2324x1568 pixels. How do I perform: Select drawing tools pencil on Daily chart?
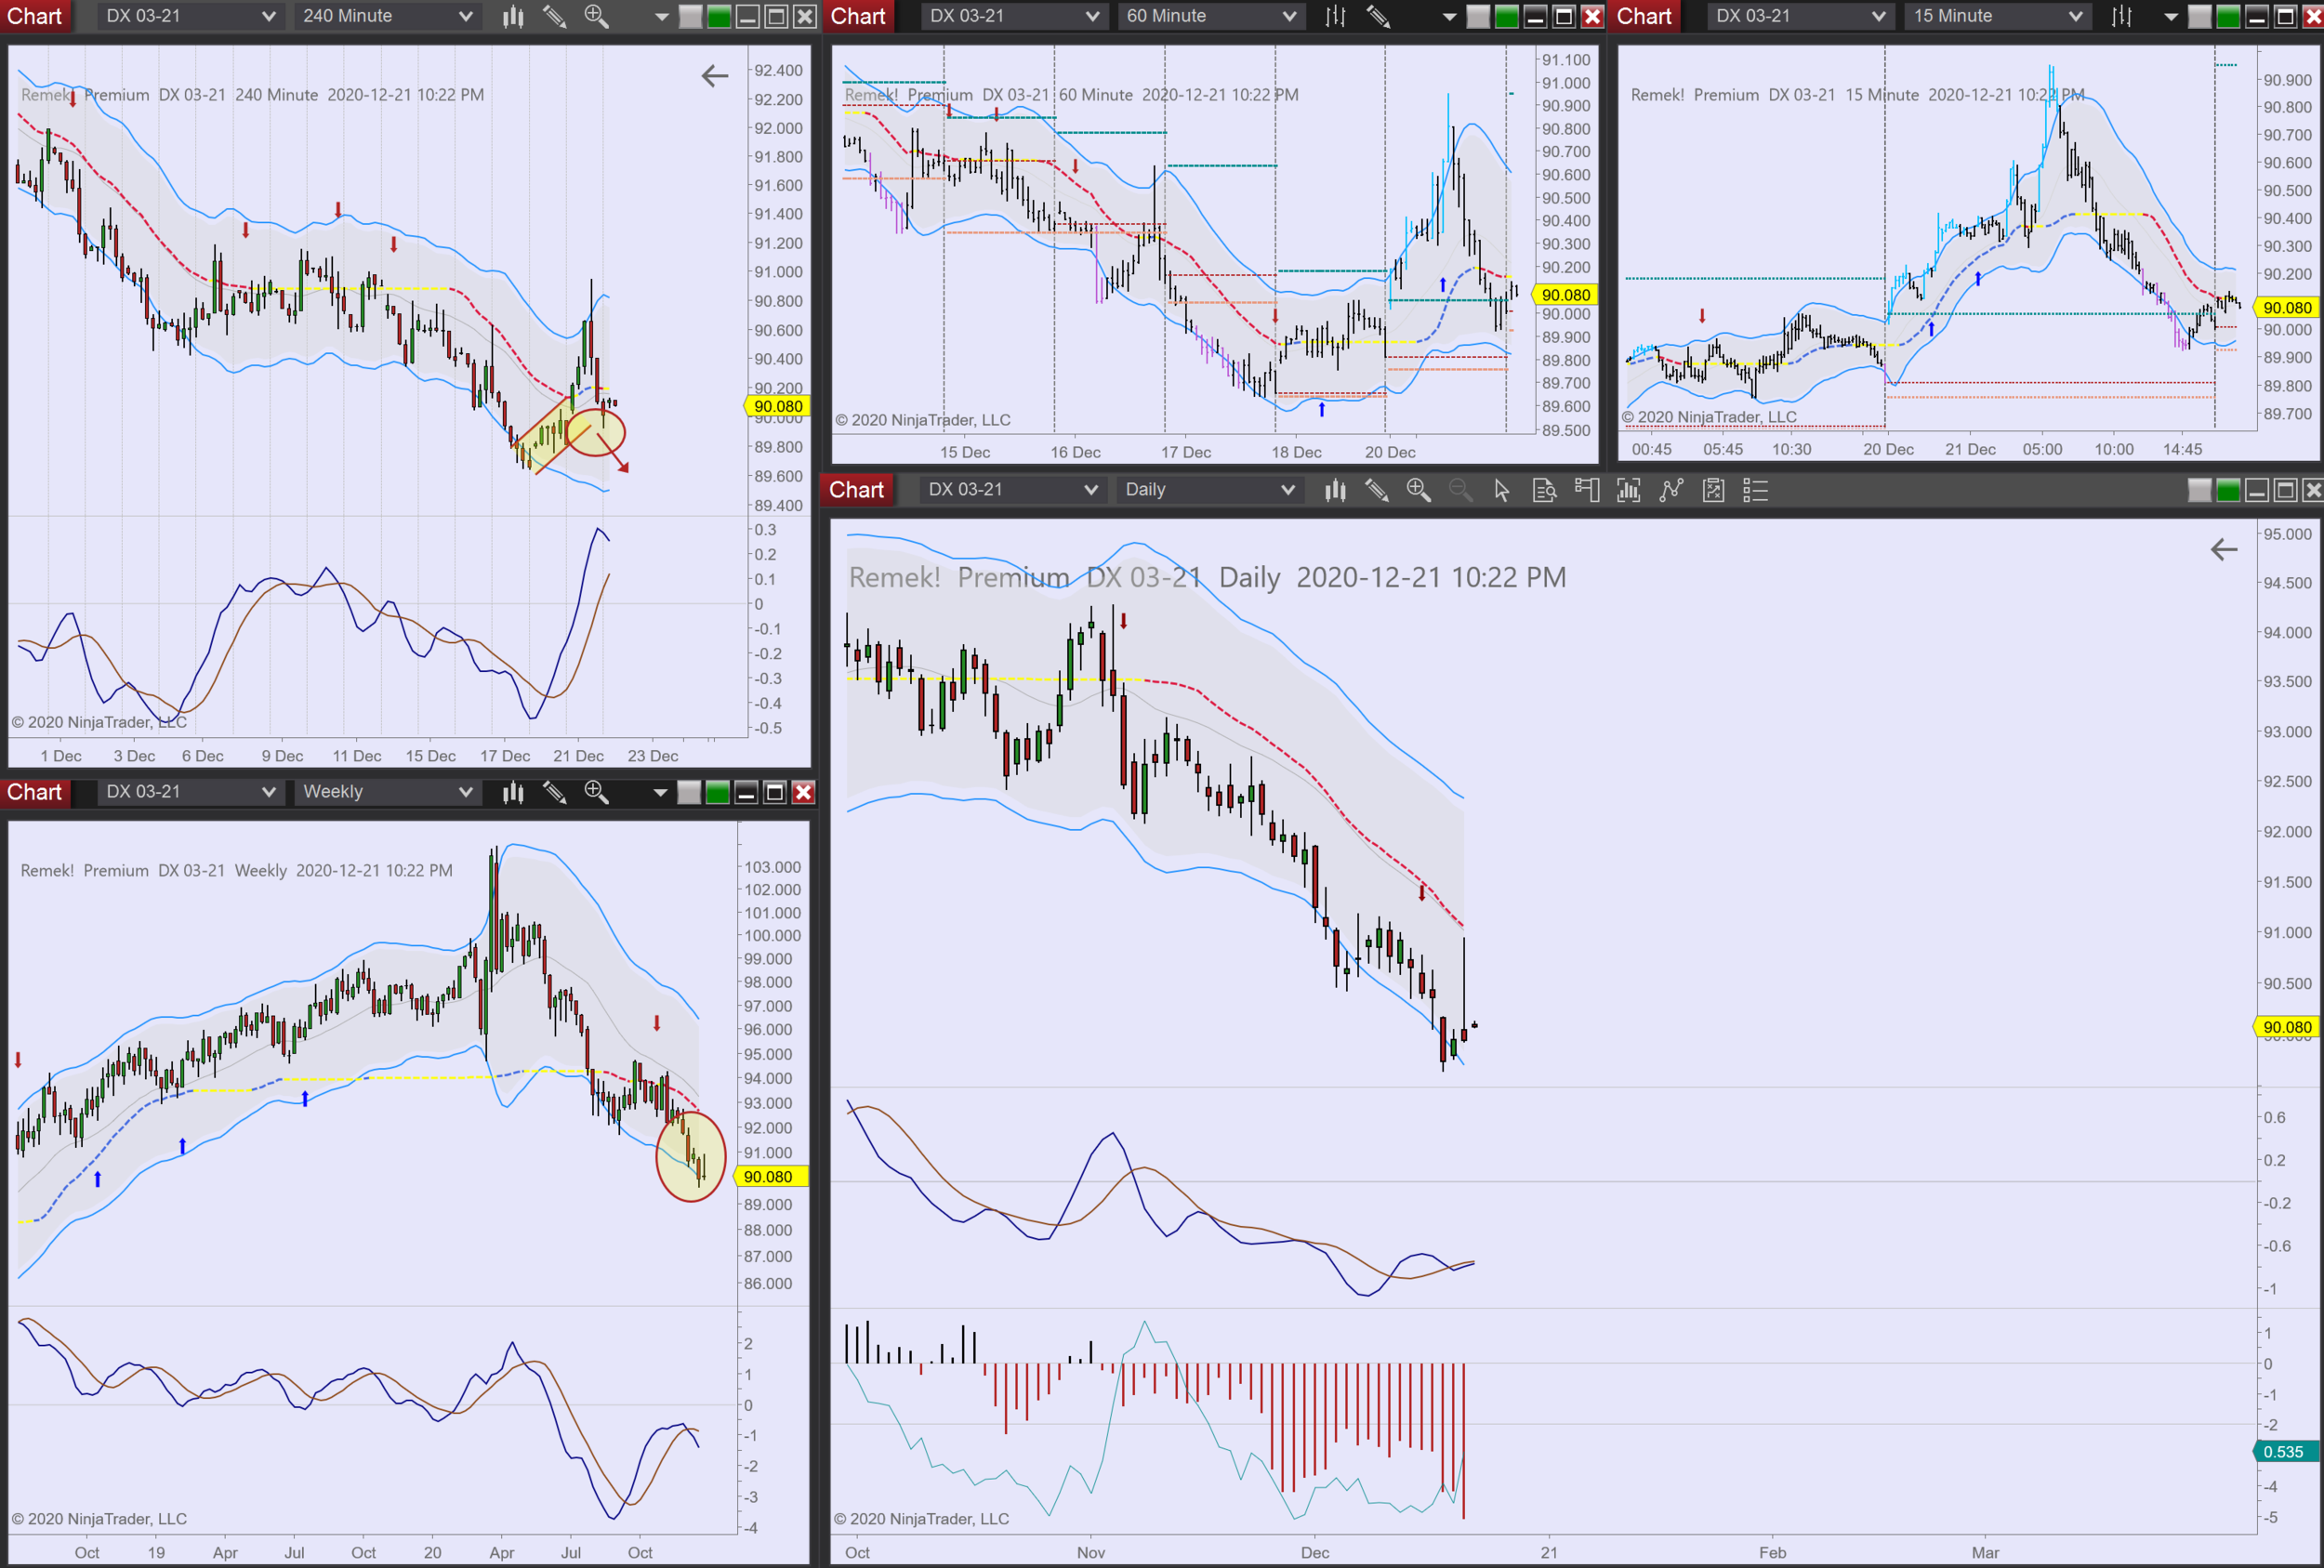(x=1377, y=490)
